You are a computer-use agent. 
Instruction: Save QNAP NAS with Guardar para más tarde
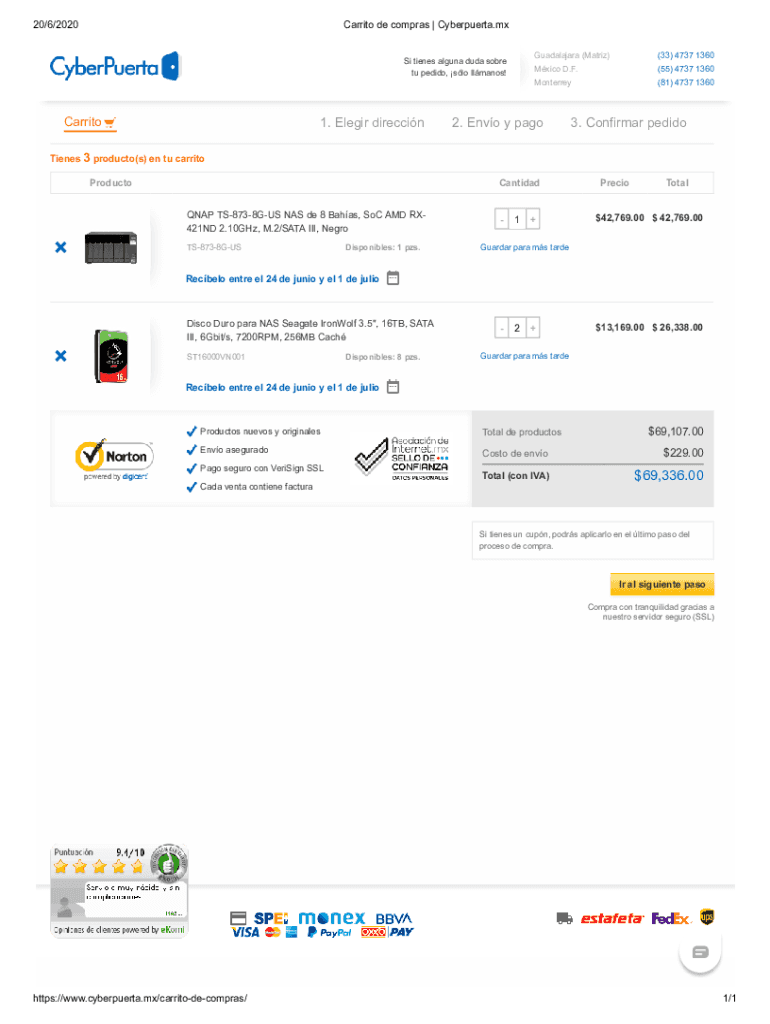coord(524,248)
